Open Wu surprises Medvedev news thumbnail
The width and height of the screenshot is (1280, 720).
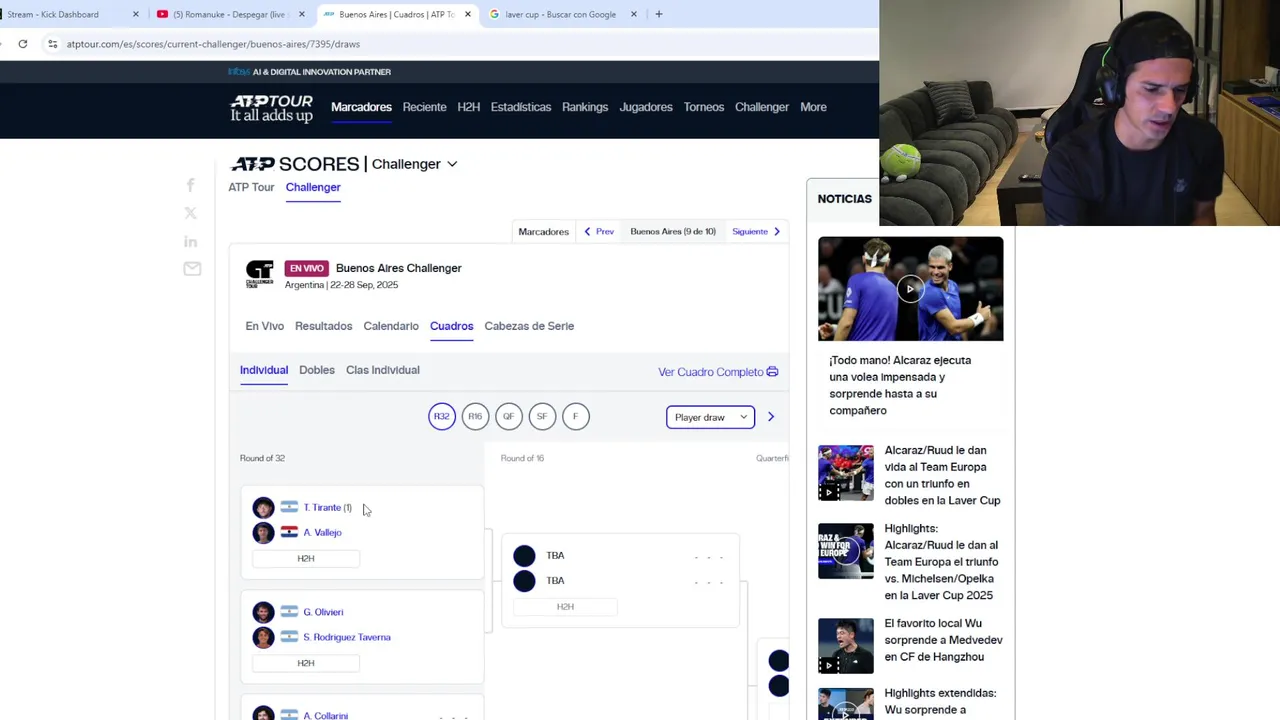coord(845,645)
